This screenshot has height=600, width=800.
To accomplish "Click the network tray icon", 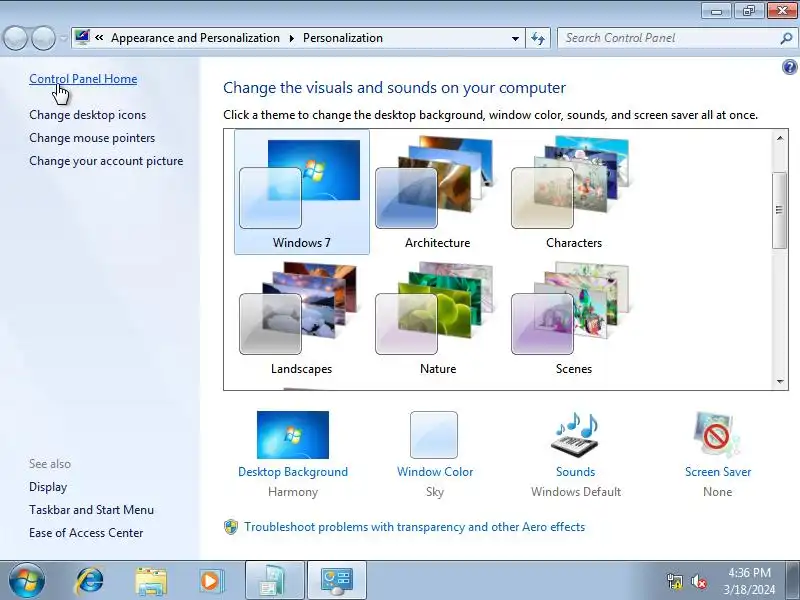I will [x=674, y=581].
